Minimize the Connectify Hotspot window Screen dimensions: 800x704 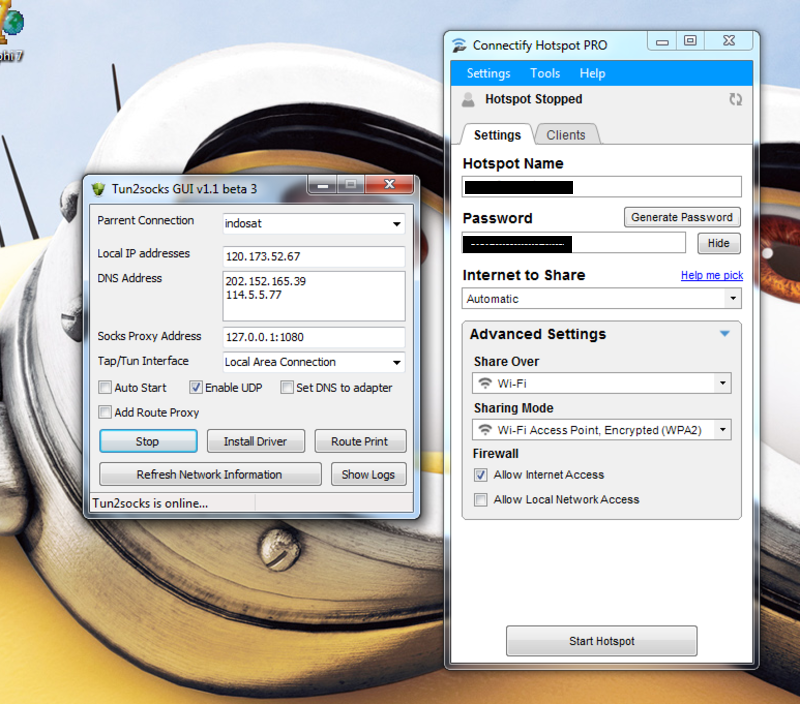coord(662,41)
